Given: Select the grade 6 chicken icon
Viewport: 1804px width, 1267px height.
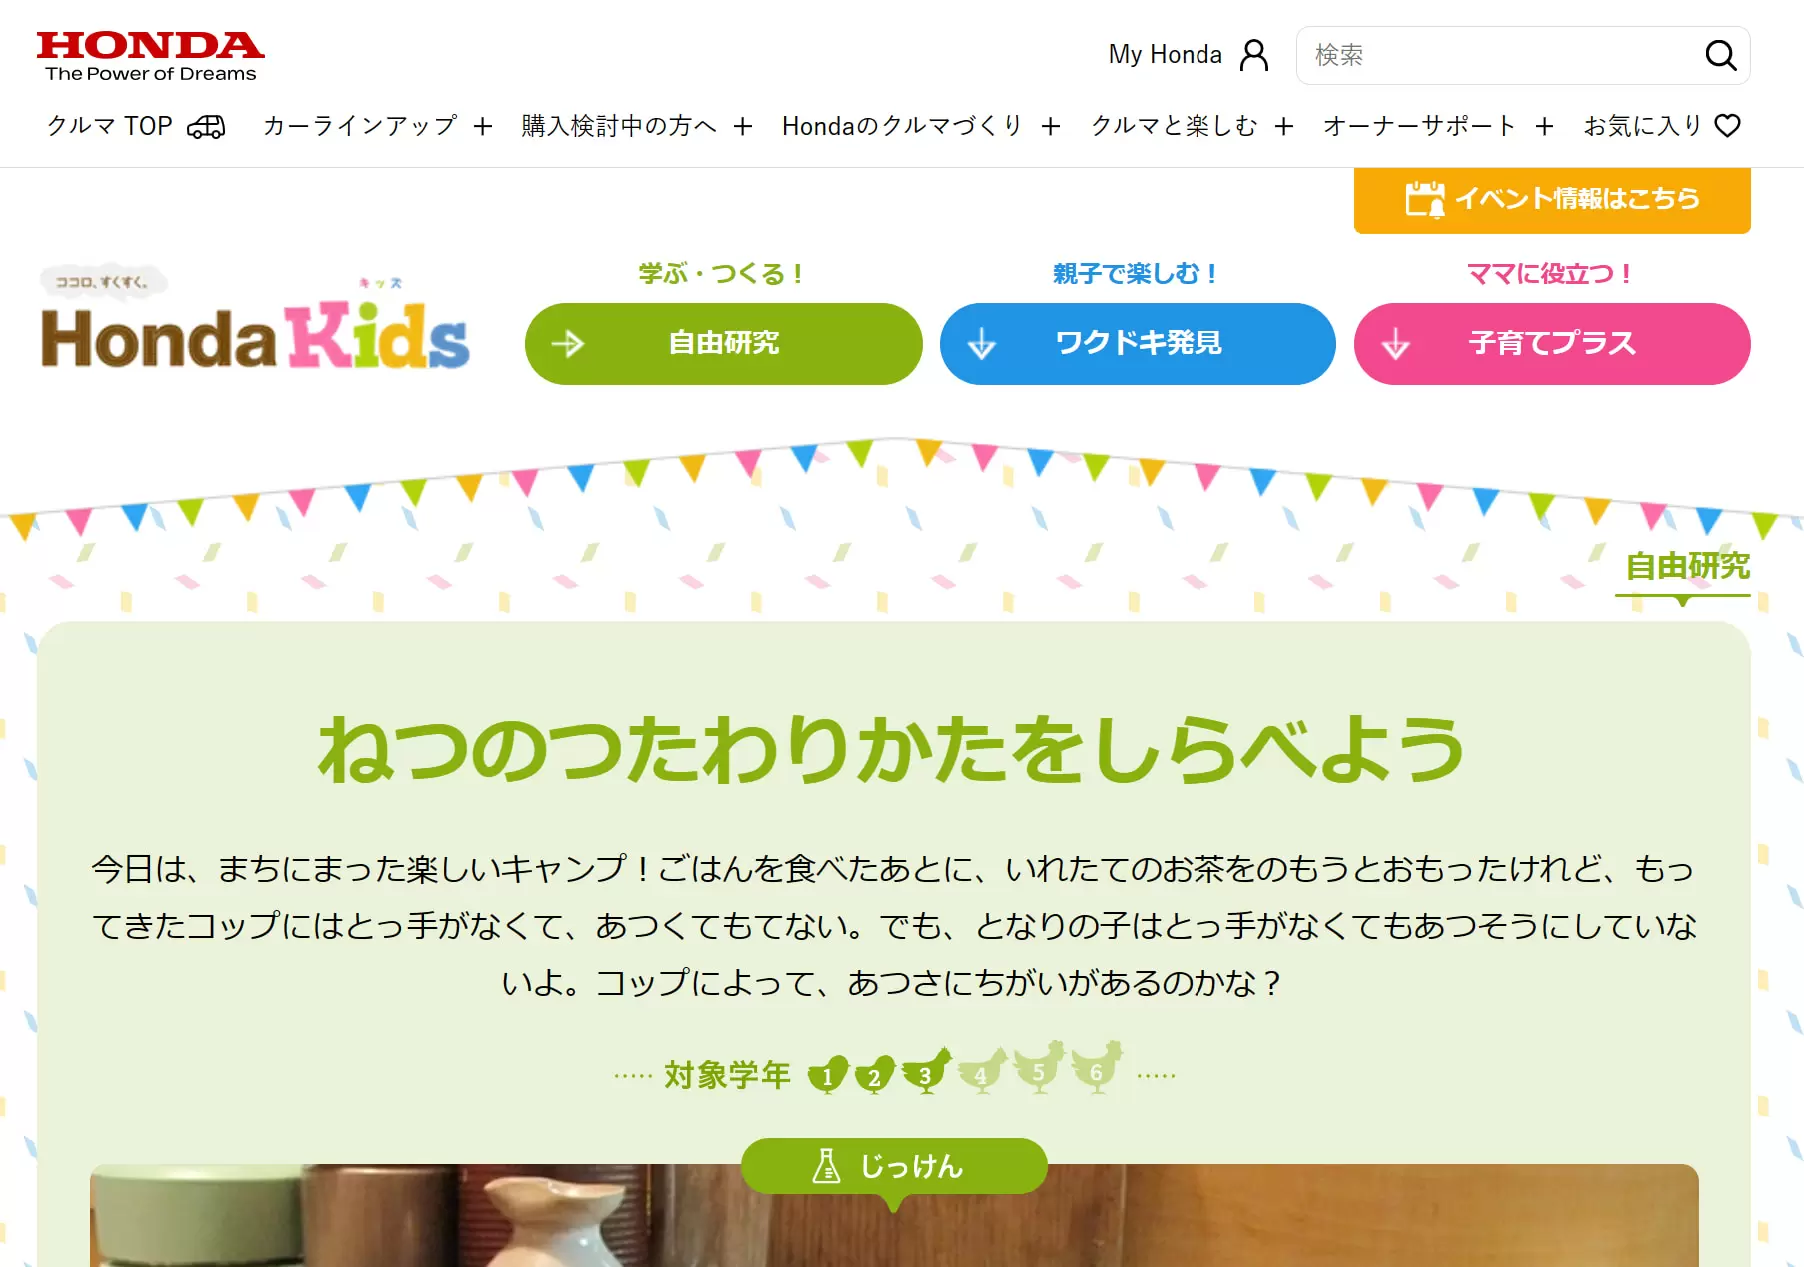Looking at the screenshot, I should pos(1097,1067).
